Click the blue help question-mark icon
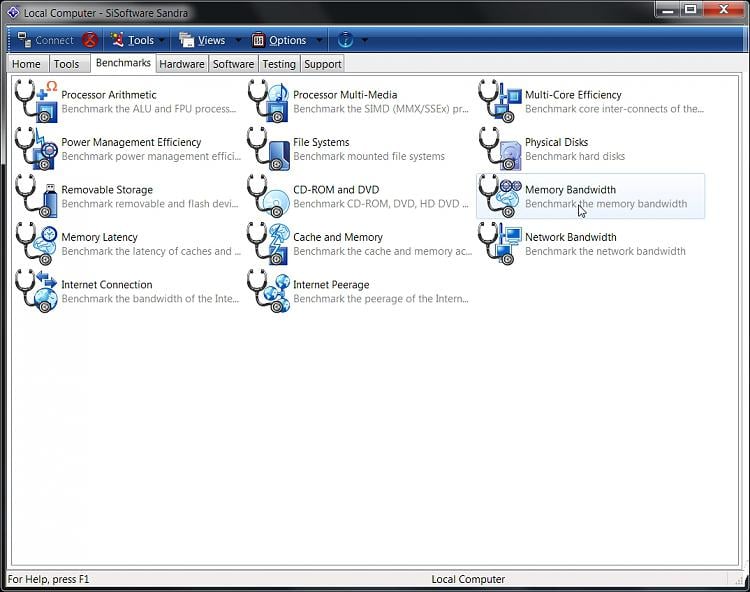 pos(345,40)
